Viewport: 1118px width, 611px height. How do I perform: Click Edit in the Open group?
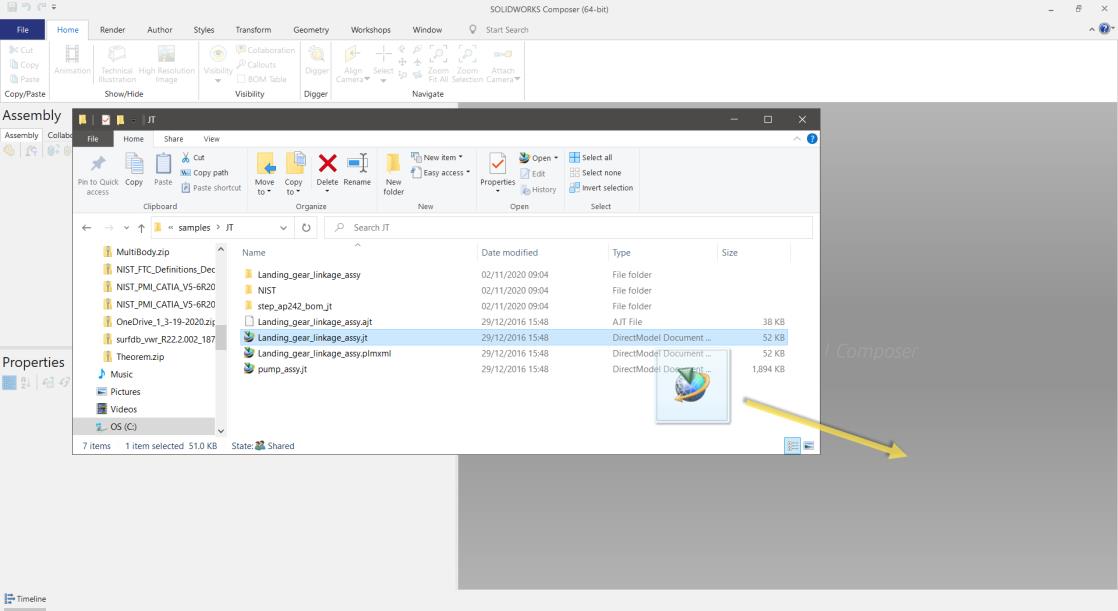tap(533, 173)
